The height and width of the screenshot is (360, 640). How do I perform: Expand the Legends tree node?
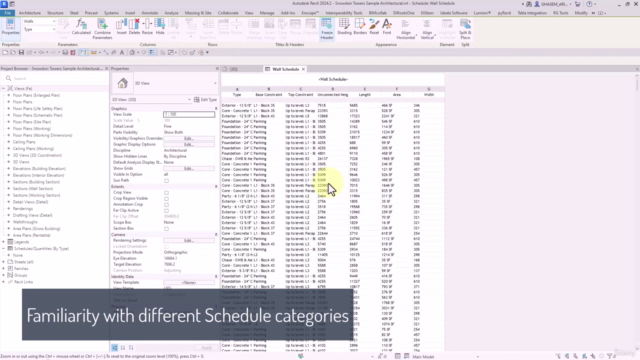pos(4,242)
